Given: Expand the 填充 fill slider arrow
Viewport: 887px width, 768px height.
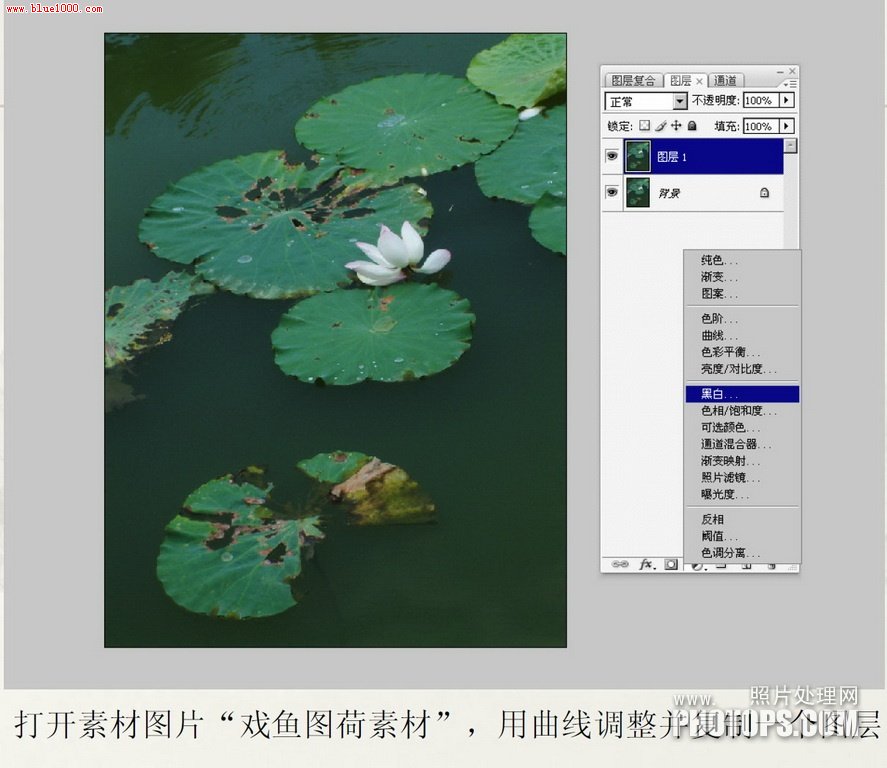Looking at the screenshot, I should pos(786,126).
